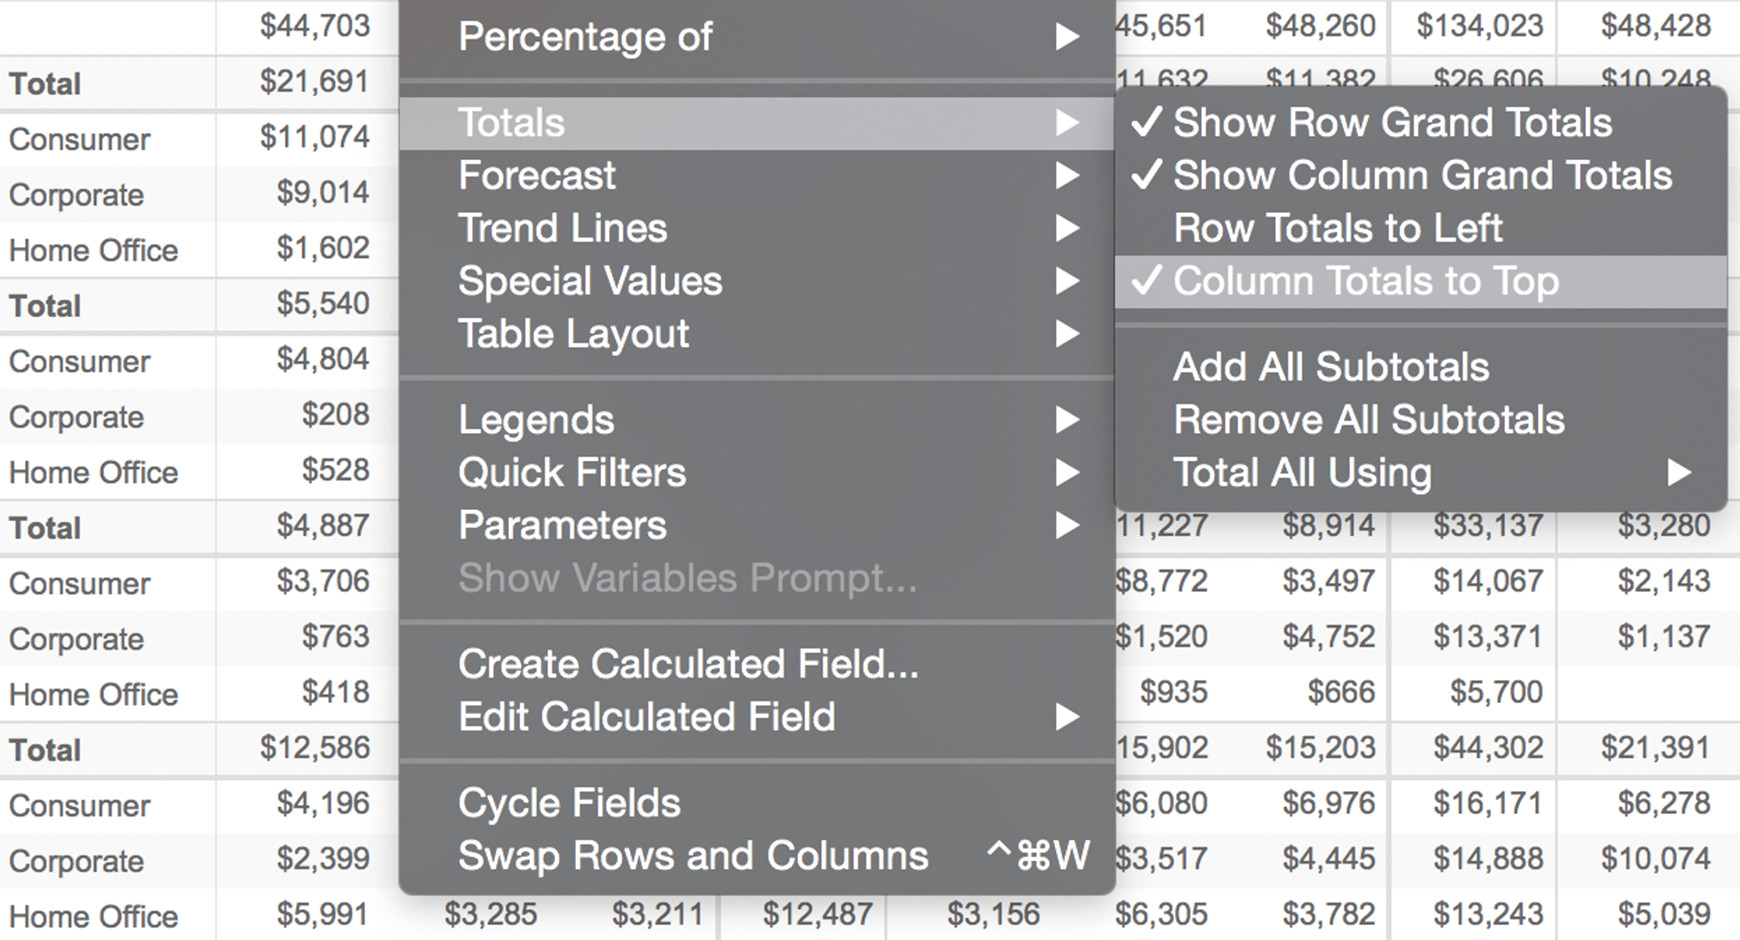Open the Special Values submenu
This screenshot has height=940, width=1740.
click(757, 282)
